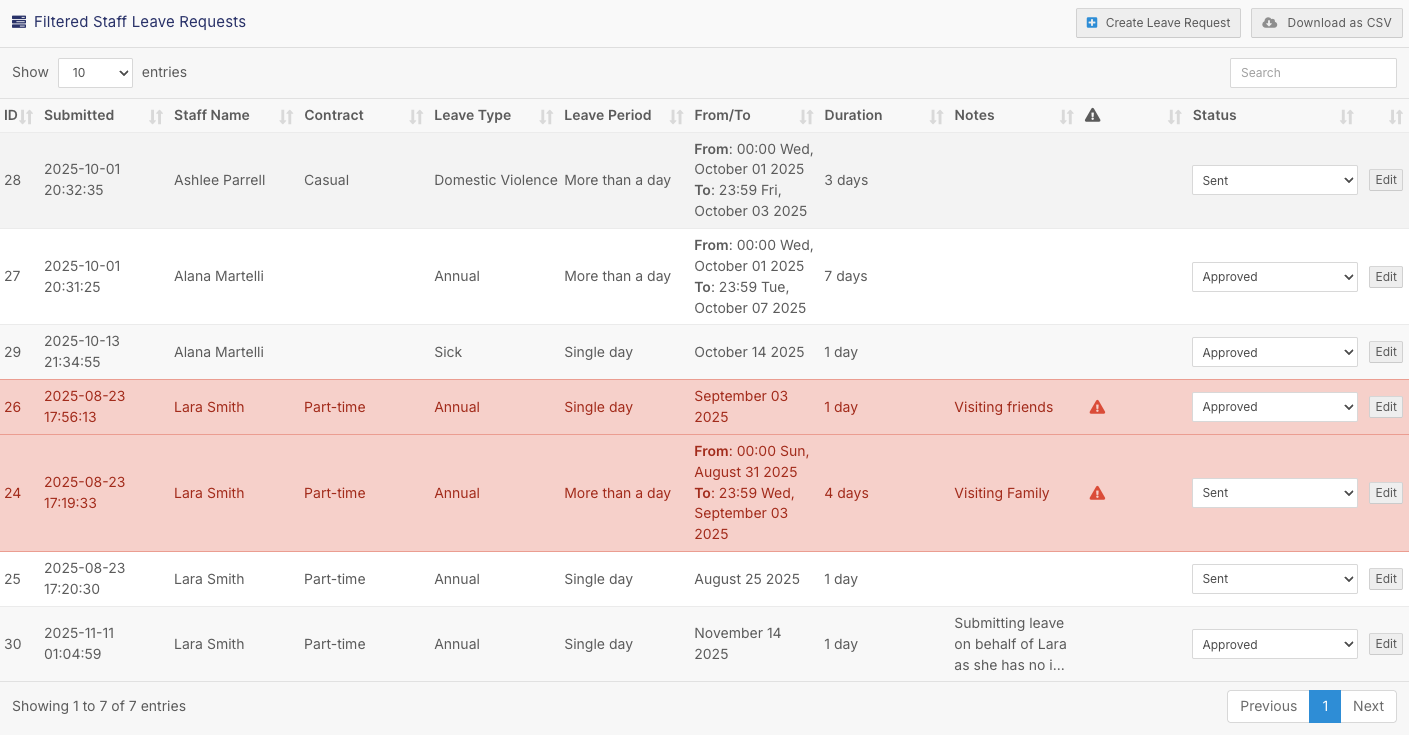Sort by Leave Period column arrows
Screen dimensions: 1409x735
[676, 117]
